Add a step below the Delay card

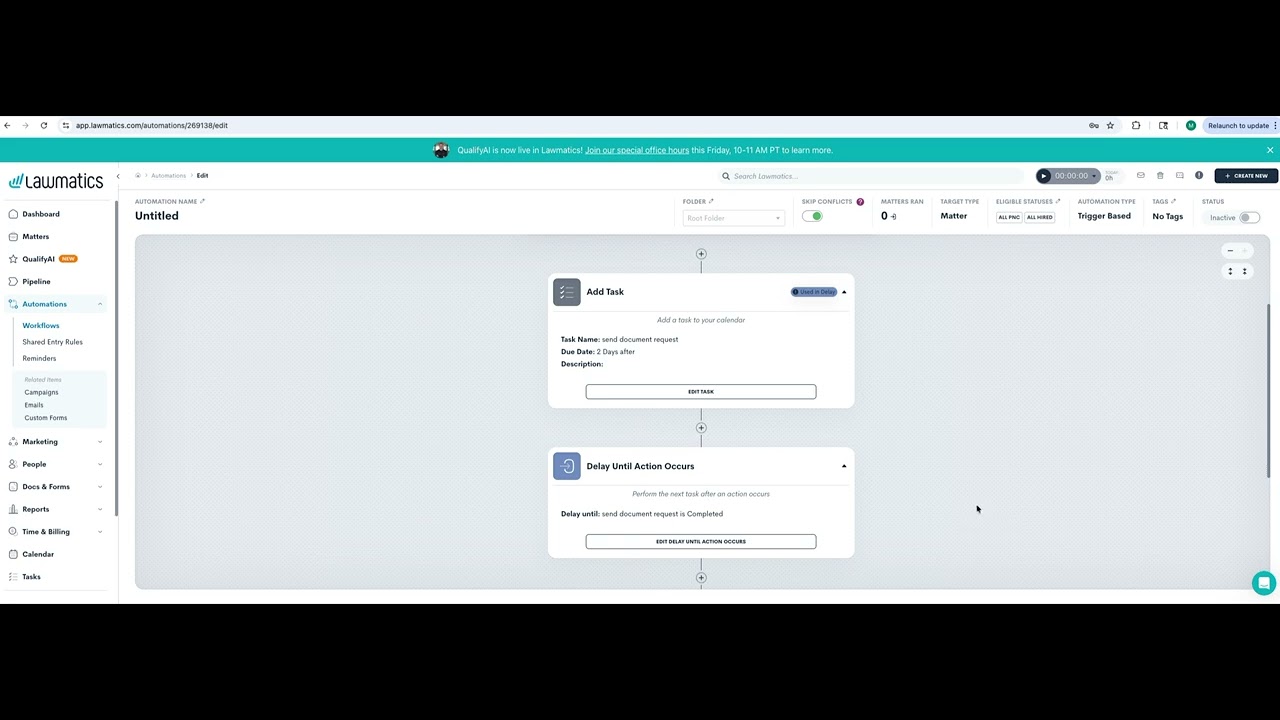point(701,578)
